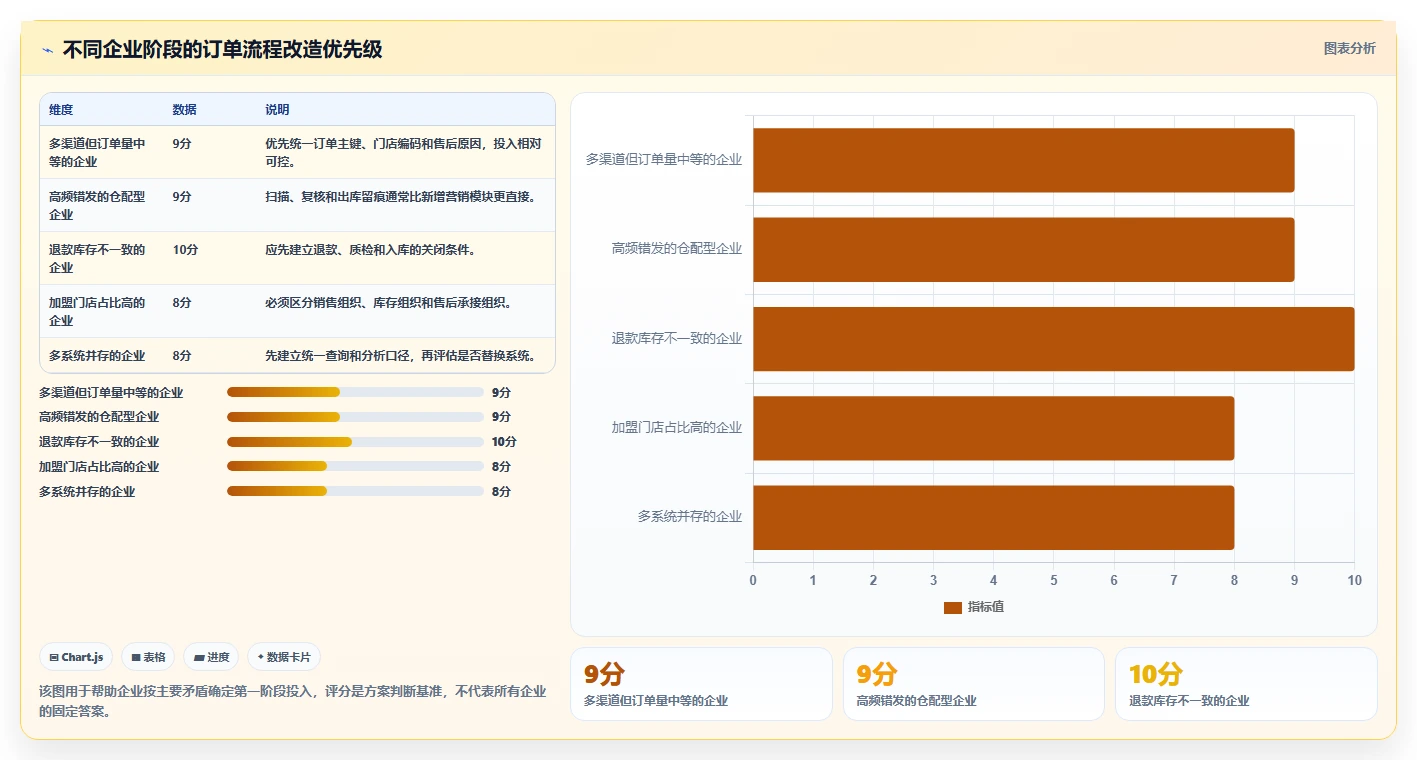Screen dimensions: 1417x760
Task: Click the 9分 card for 高频错发的仓配型企业
Action: coord(974,684)
